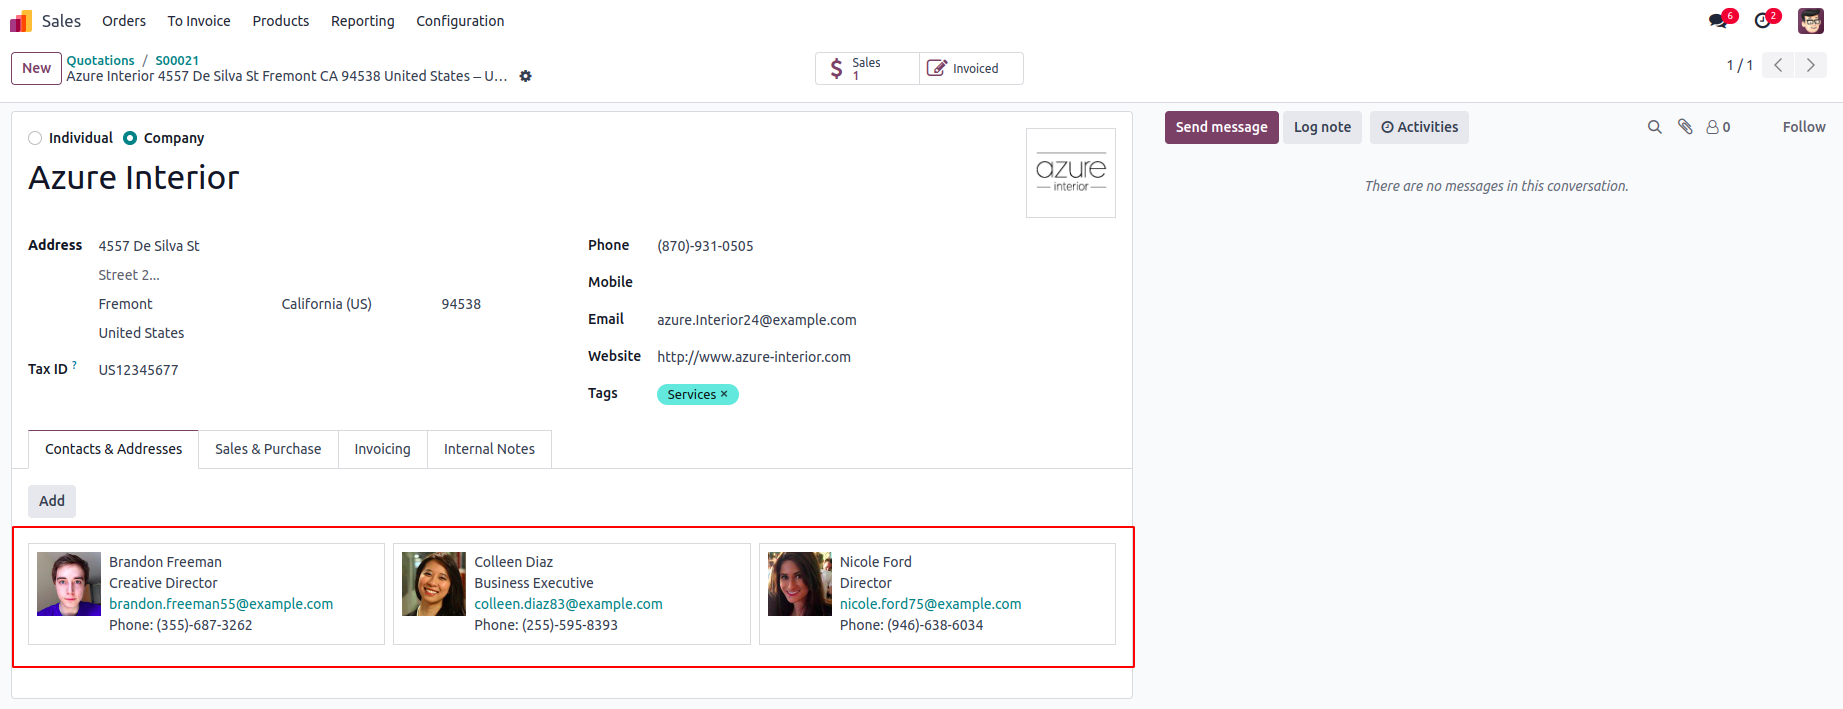Remove the Services tag with its x
The image size is (1843, 709).
[724, 394]
